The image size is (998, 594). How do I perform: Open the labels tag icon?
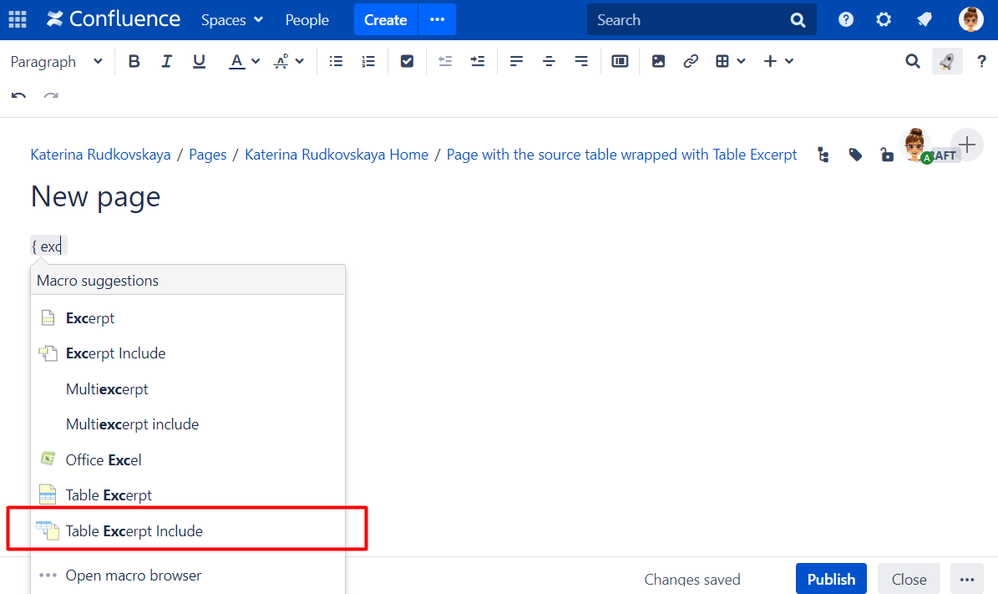click(x=855, y=155)
